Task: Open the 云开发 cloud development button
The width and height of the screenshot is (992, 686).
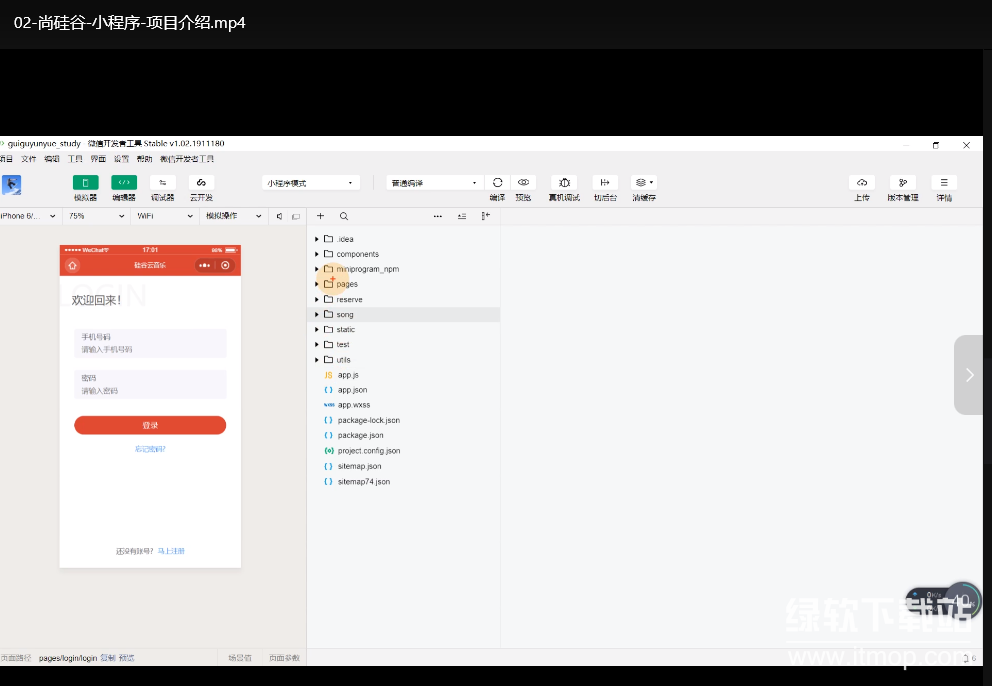Action: [x=201, y=183]
